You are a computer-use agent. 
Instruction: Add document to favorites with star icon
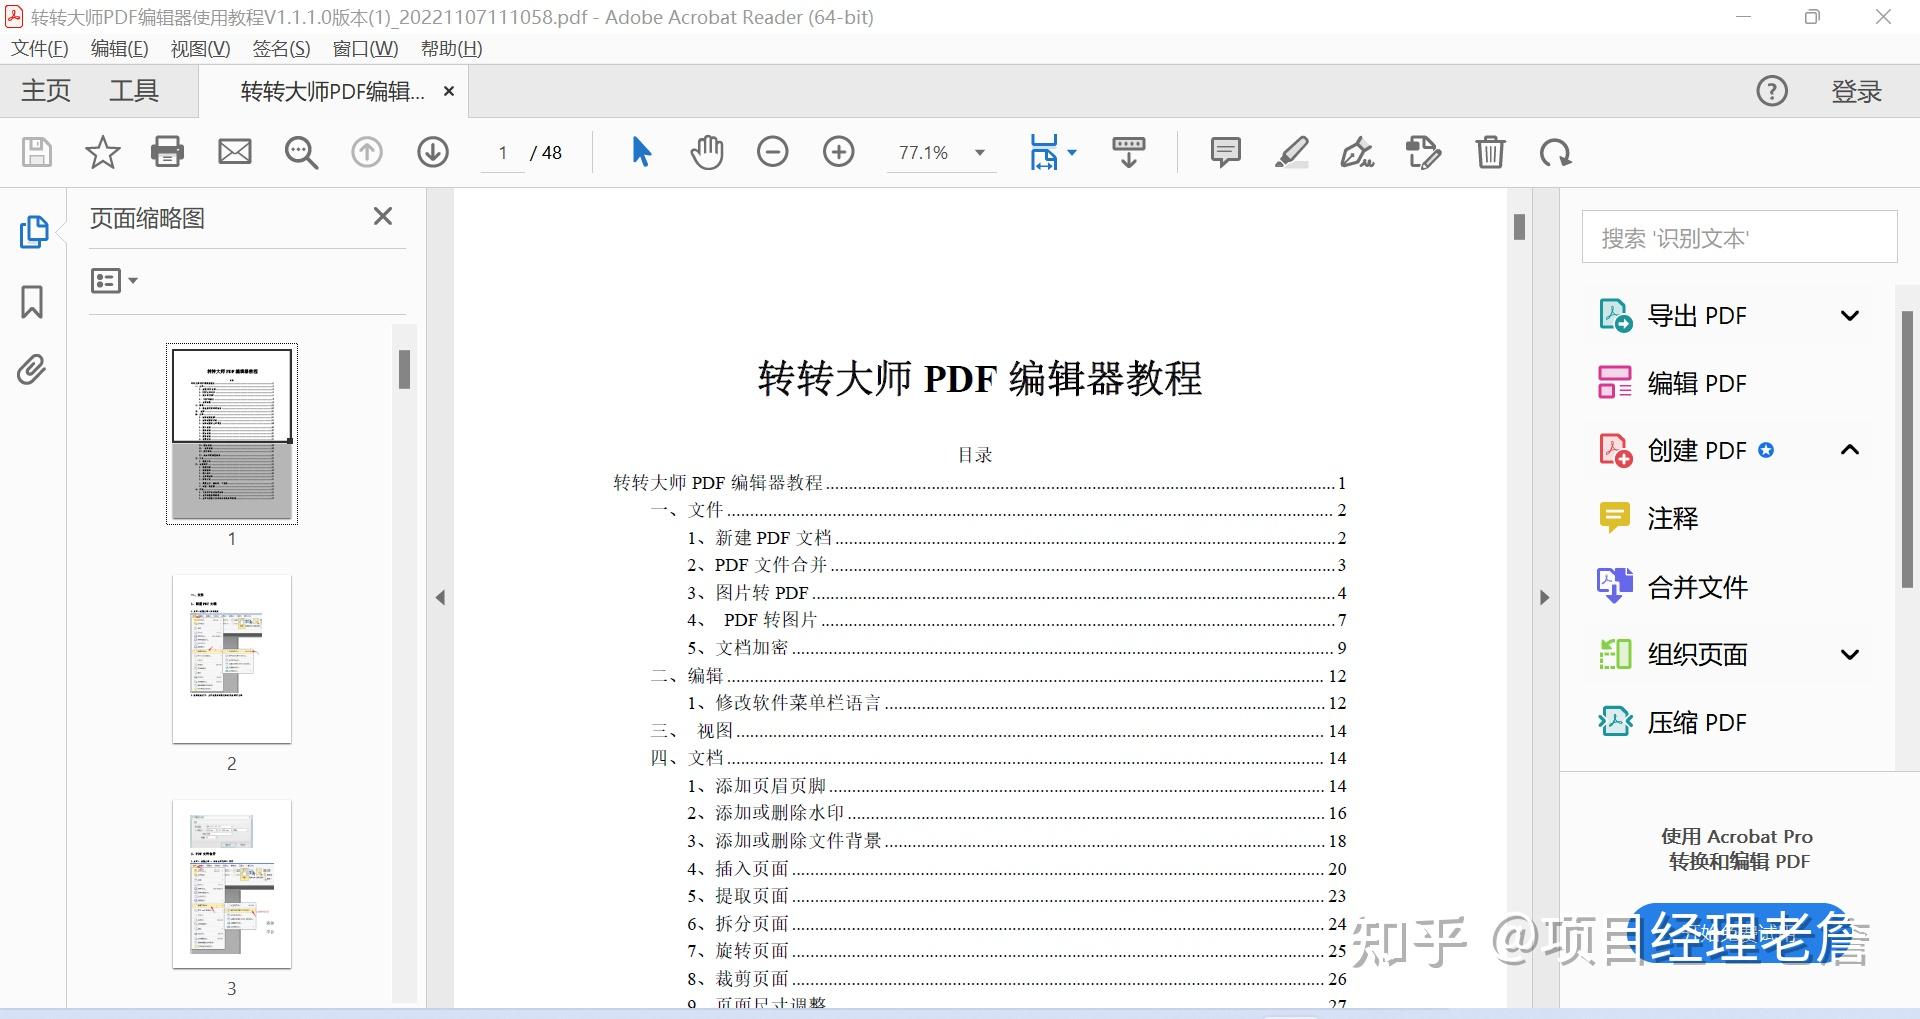102,152
